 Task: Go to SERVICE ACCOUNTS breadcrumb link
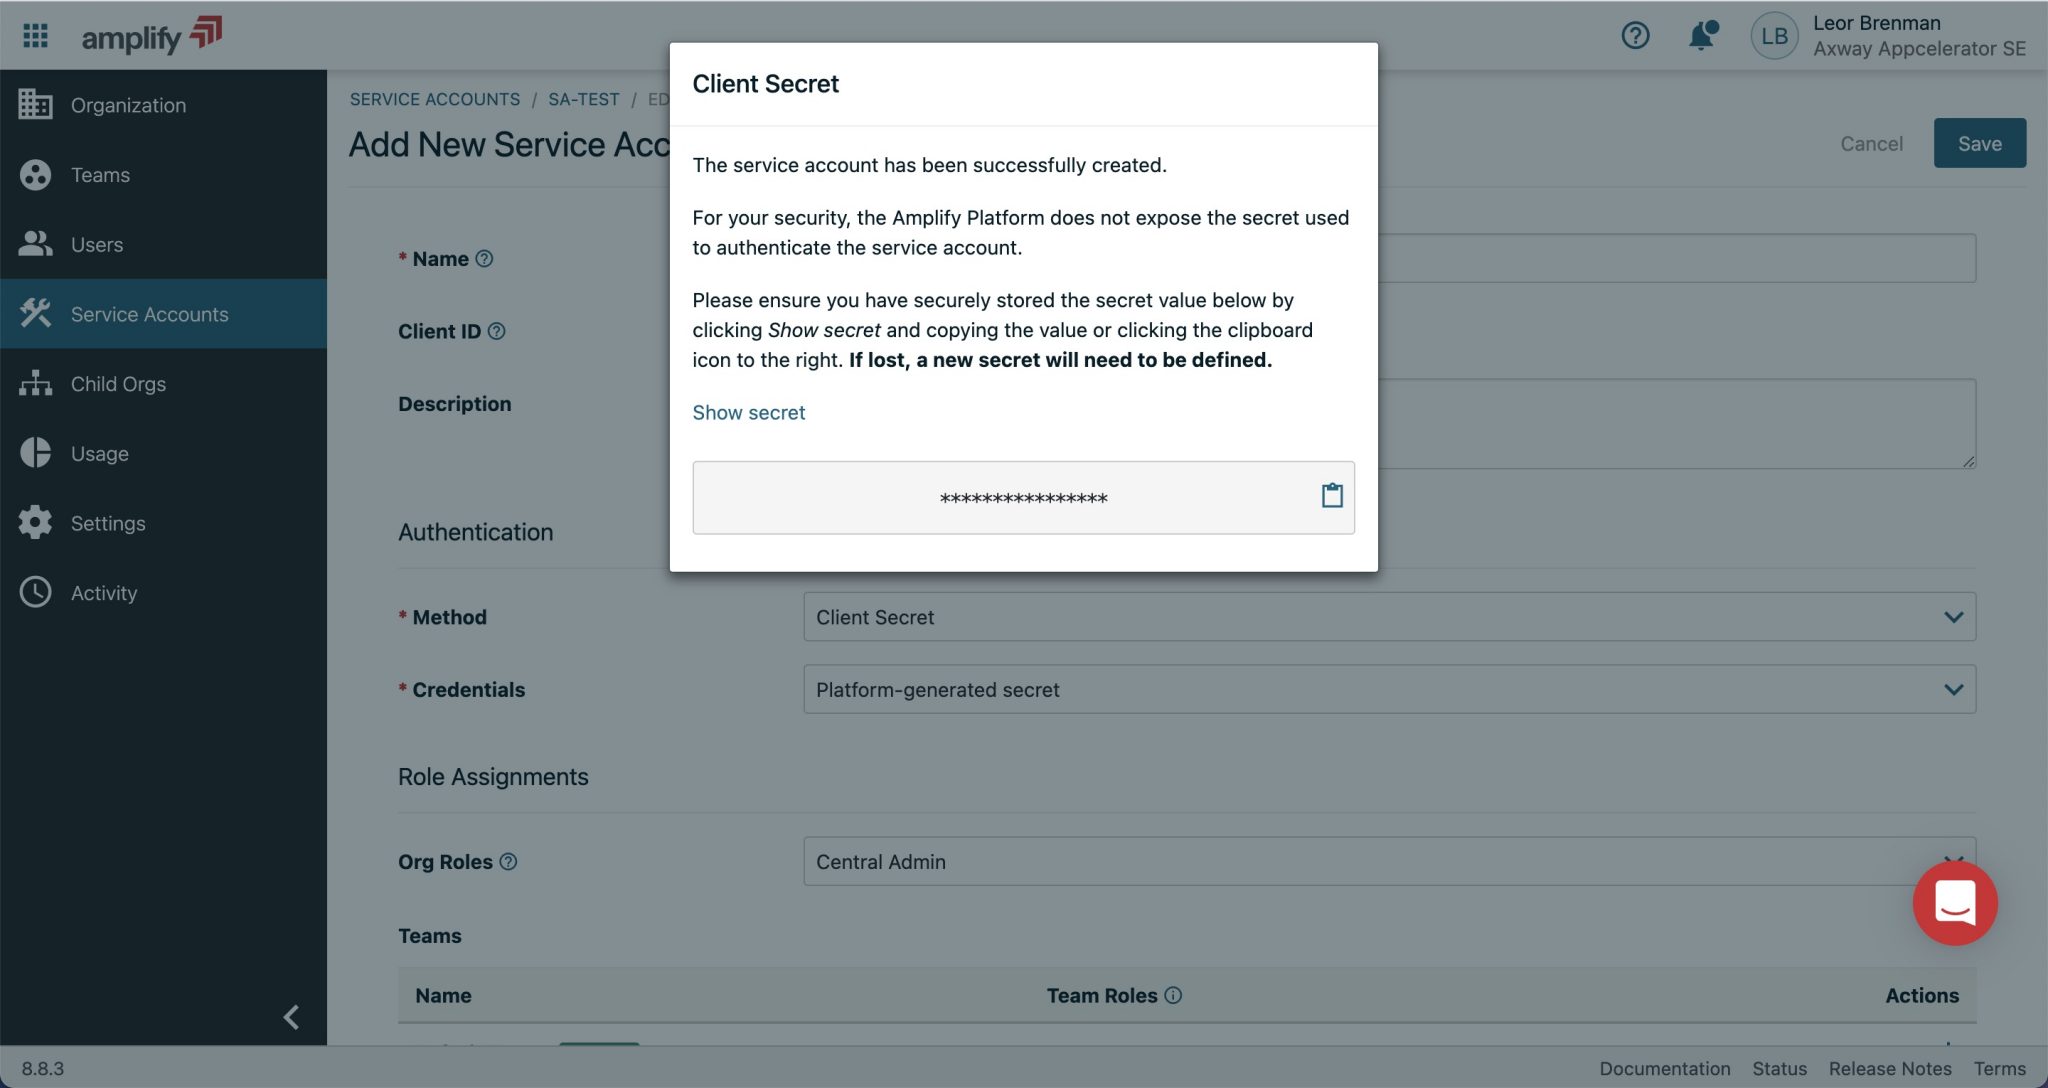(434, 98)
